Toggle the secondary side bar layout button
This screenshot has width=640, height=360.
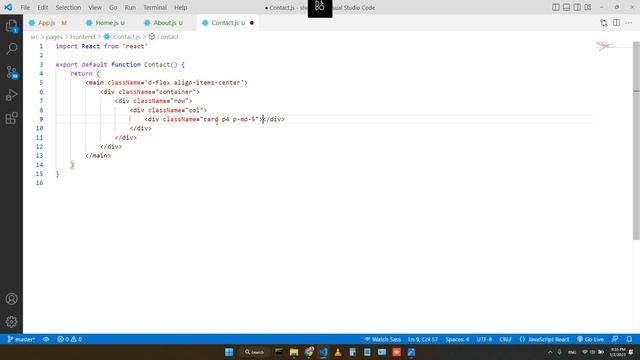tap(577, 7)
